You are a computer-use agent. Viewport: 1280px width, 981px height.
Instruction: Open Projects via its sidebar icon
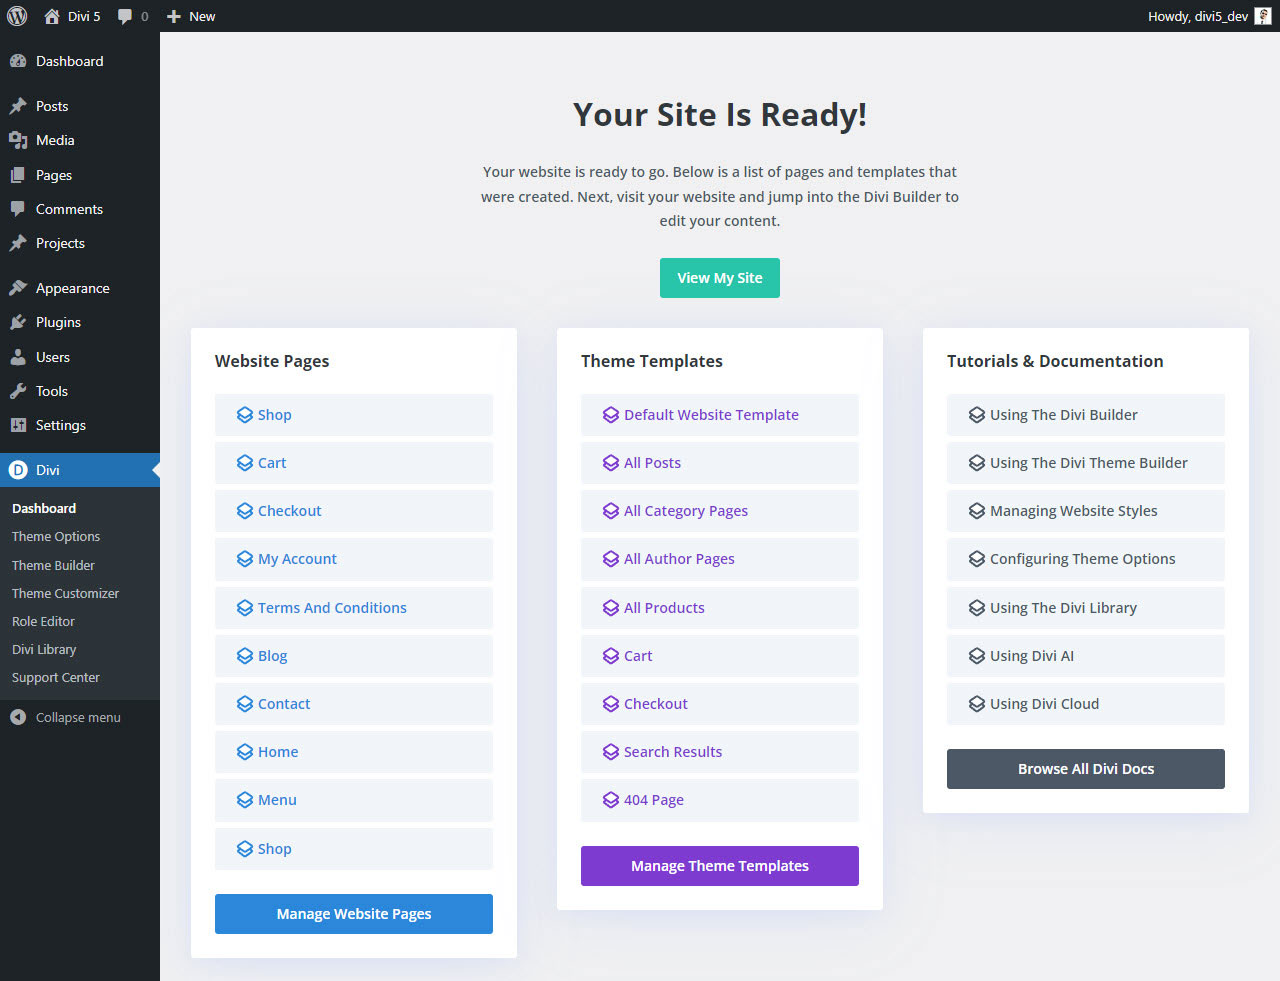pyautogui.click(x=18, y=243)
